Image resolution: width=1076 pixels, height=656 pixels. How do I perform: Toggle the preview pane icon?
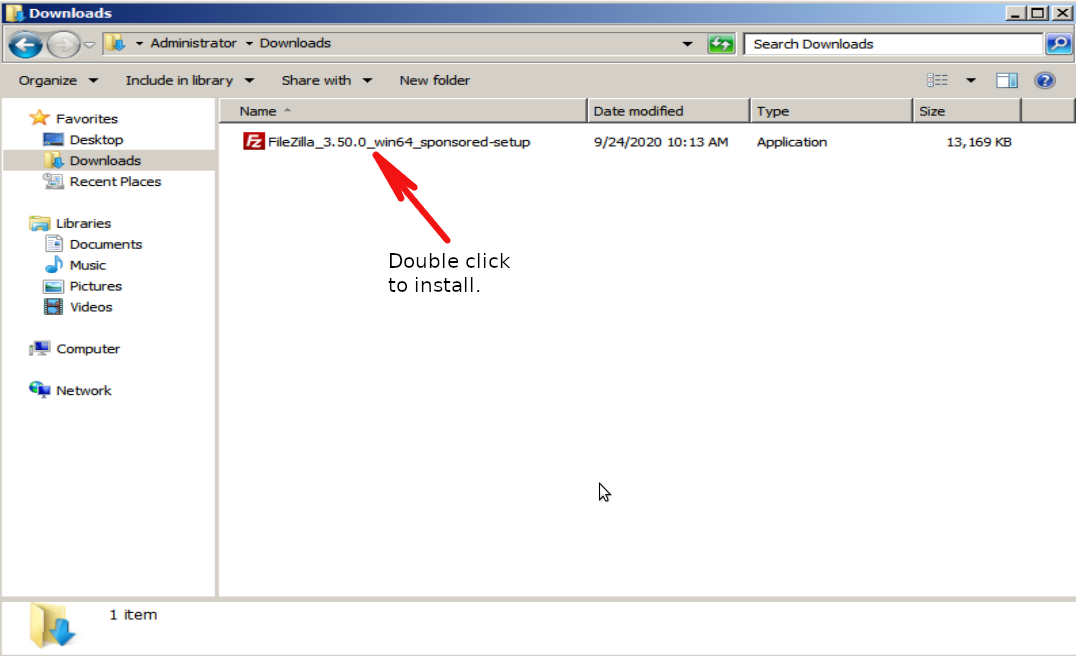tap(1007, 80)
